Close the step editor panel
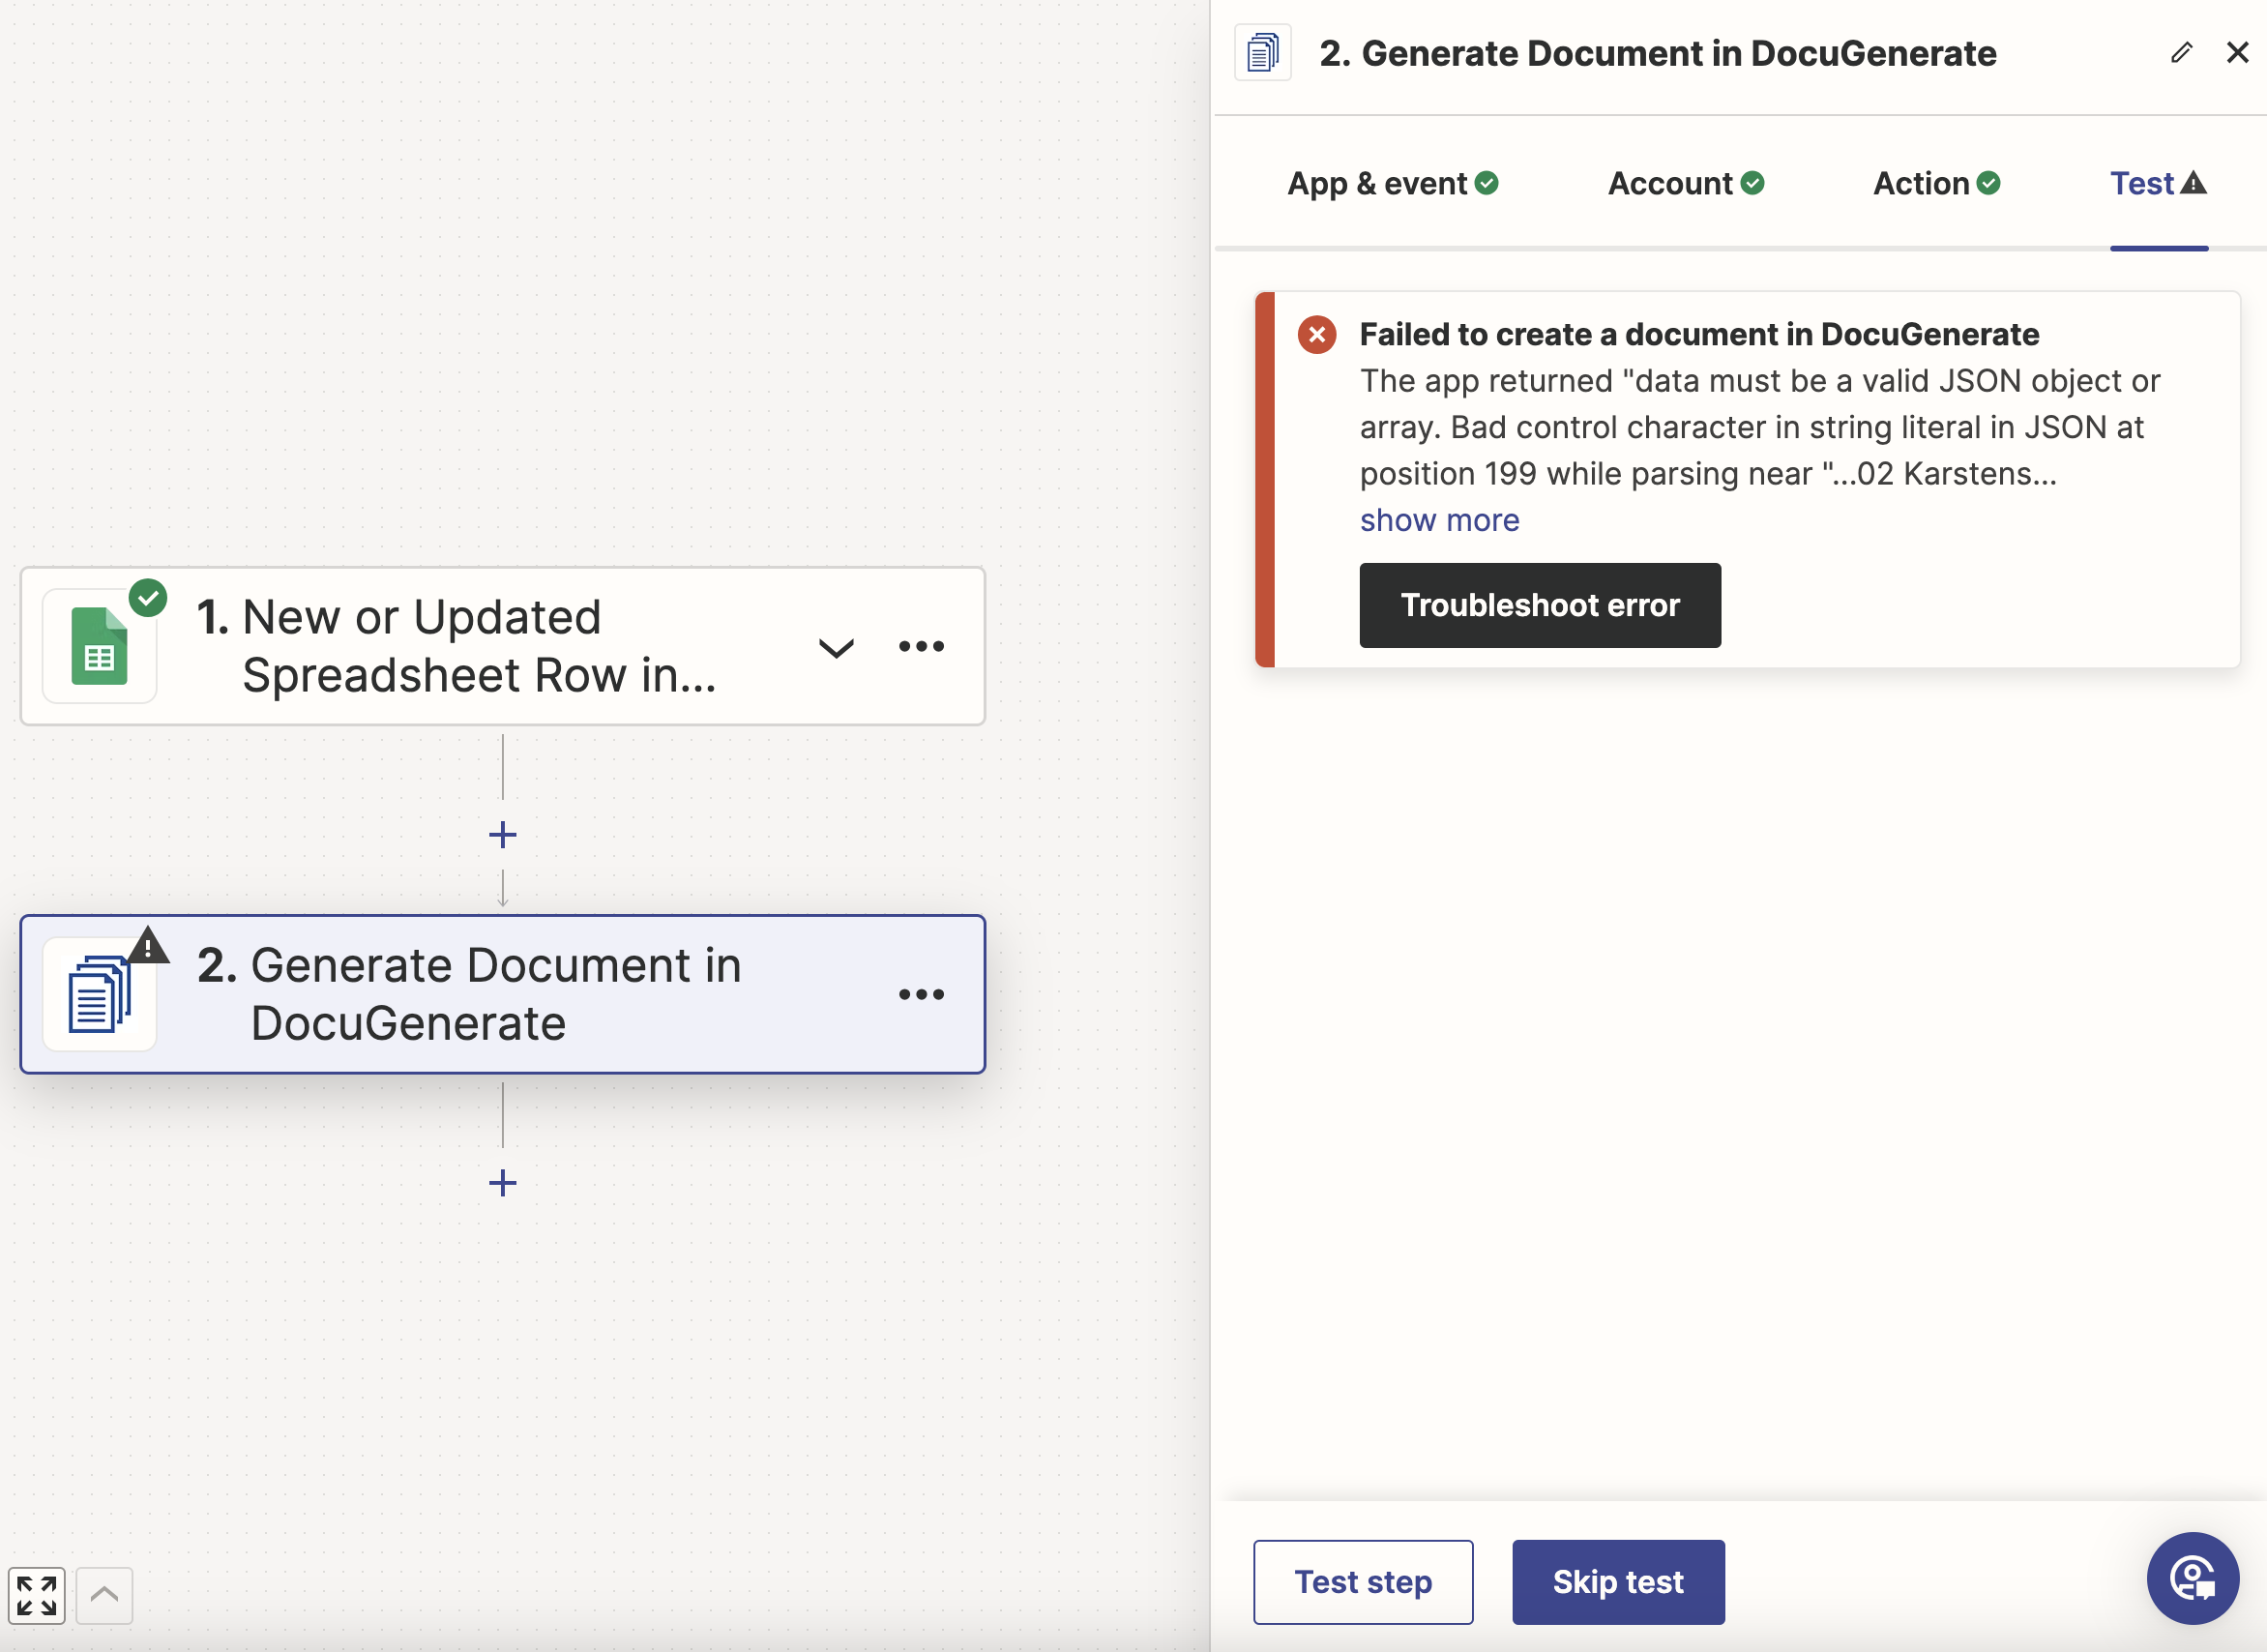 point(2237,52)
